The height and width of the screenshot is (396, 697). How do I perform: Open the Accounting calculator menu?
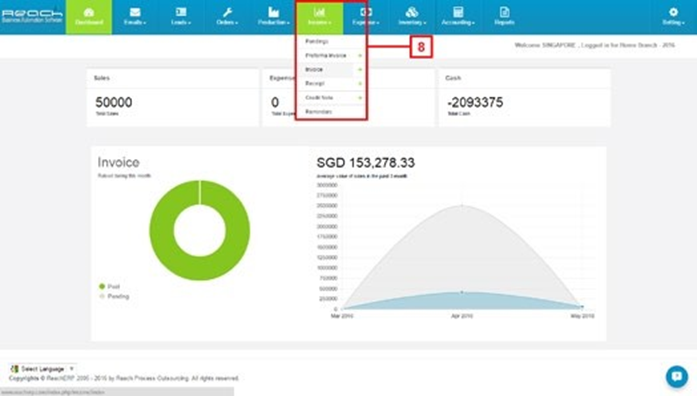[458, 12]
